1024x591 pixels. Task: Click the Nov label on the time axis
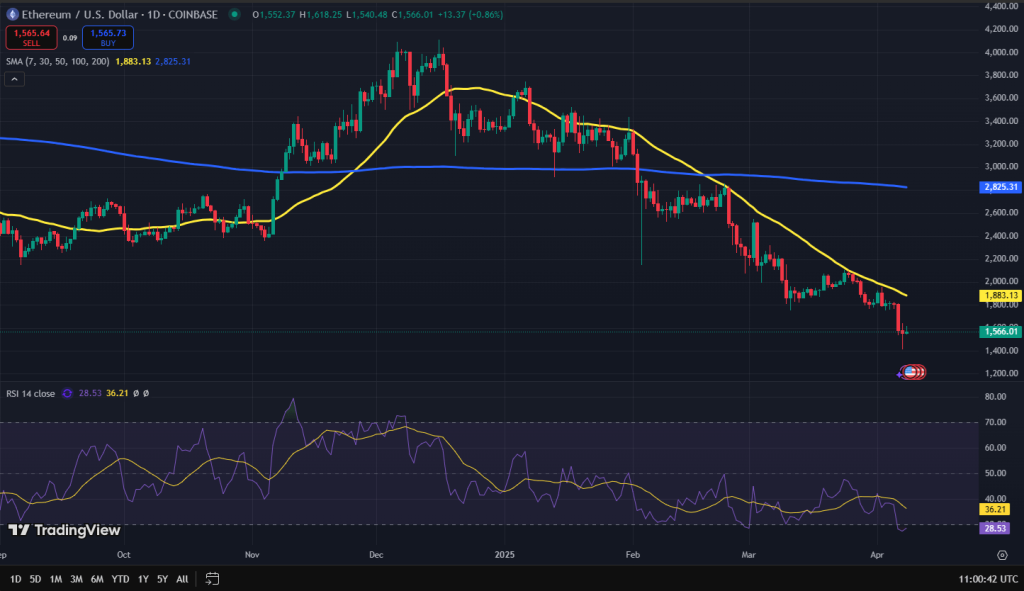tap(252, 555)
